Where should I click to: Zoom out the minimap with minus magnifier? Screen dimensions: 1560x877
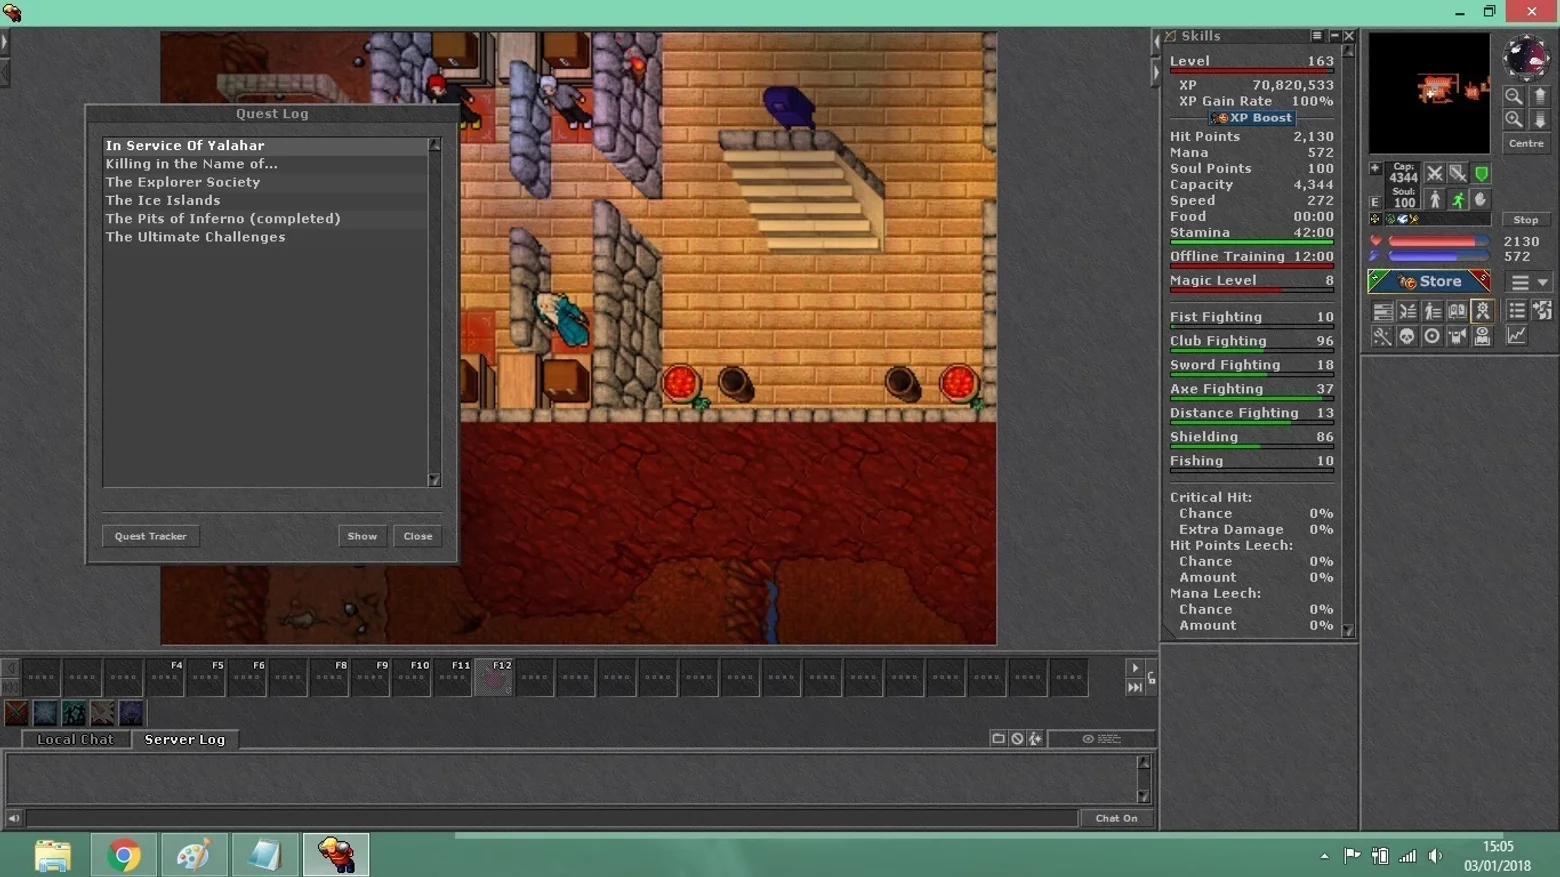click(x=1514, y=96)
